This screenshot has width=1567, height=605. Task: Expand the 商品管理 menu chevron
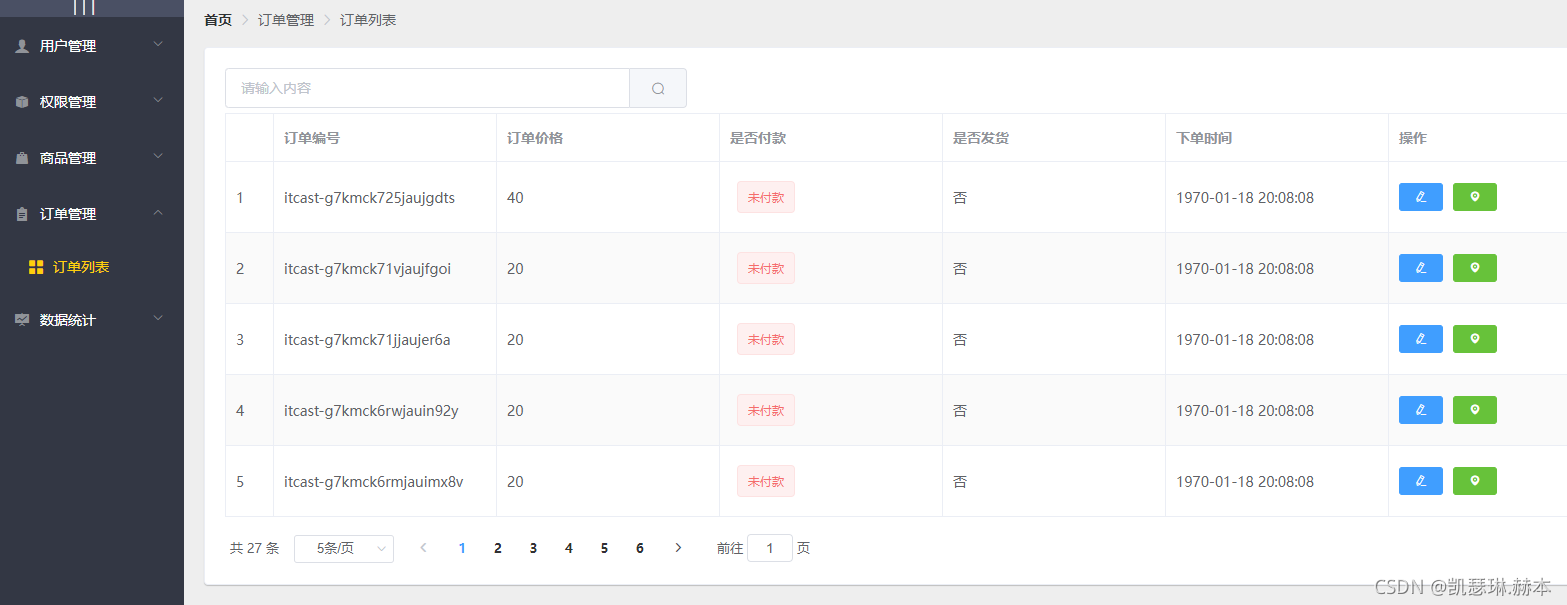158,157
